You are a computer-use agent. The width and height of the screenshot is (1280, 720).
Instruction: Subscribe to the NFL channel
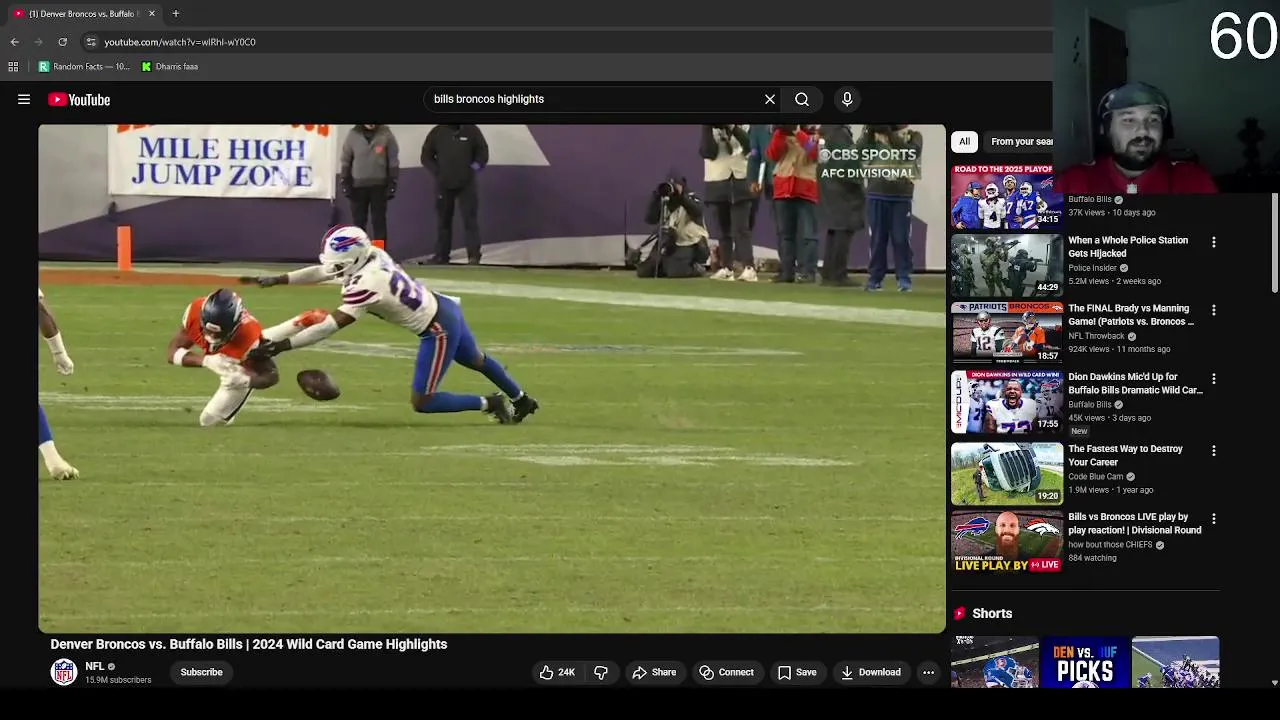pyautogui.click(x=201, y=672)
